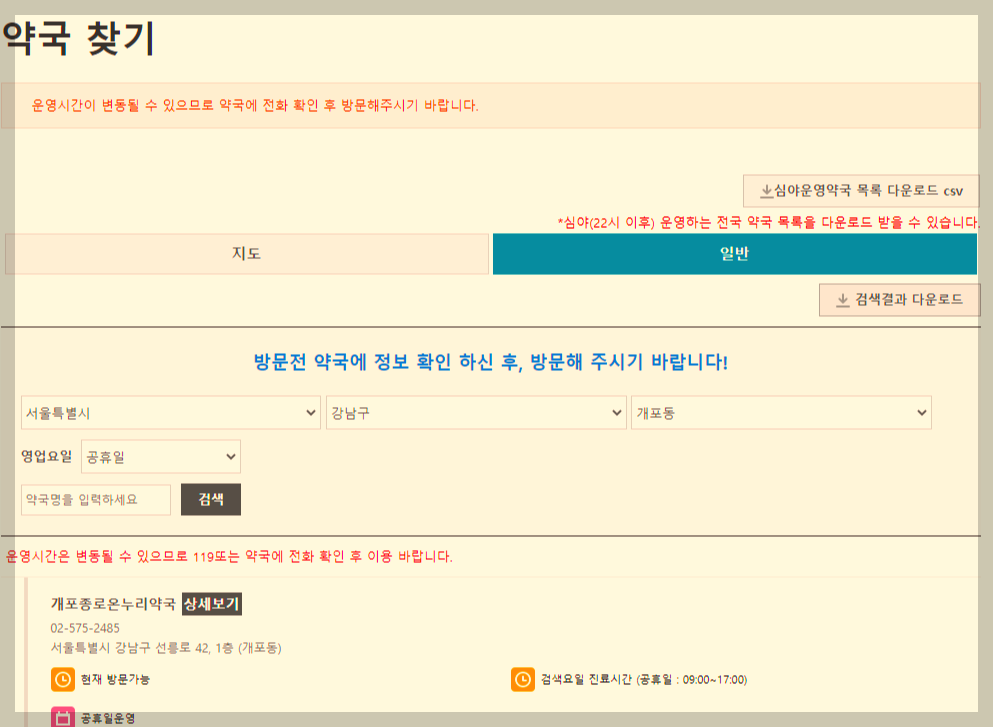Select the 일반 tab
Viewport: 993px width, 727px height.
tap(735, 254)
